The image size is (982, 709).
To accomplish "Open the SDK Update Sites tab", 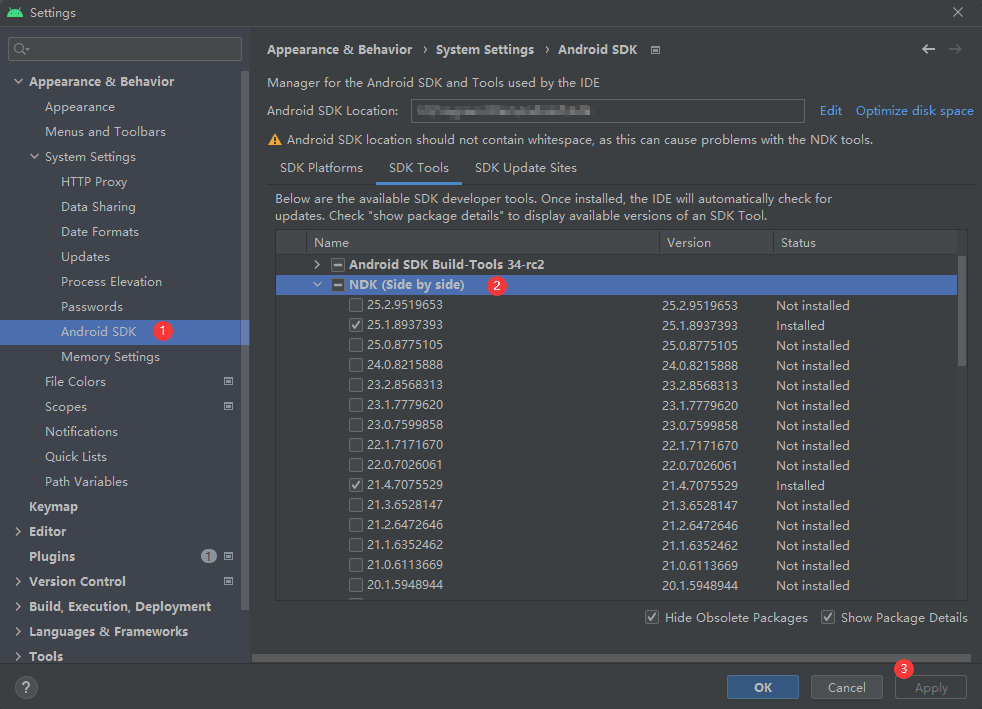I will click(525, 168).
